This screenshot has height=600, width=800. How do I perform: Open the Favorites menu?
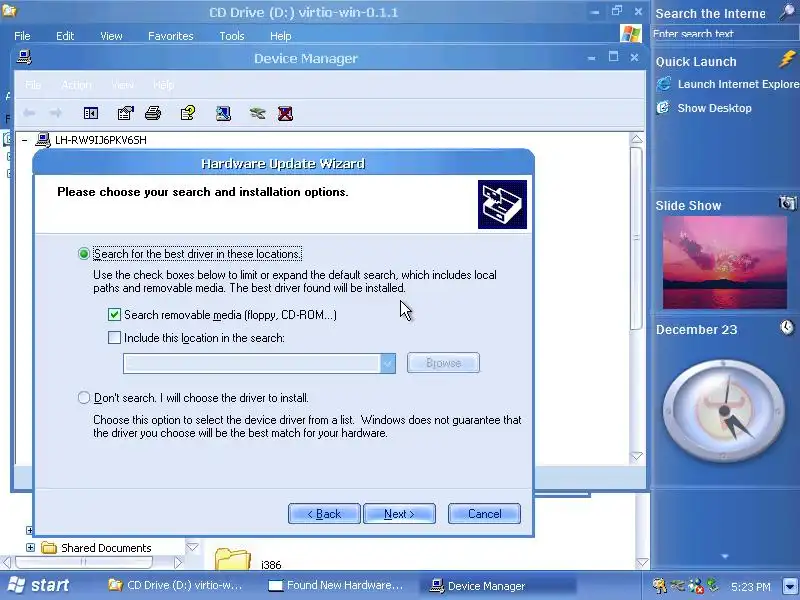[170, 36]
